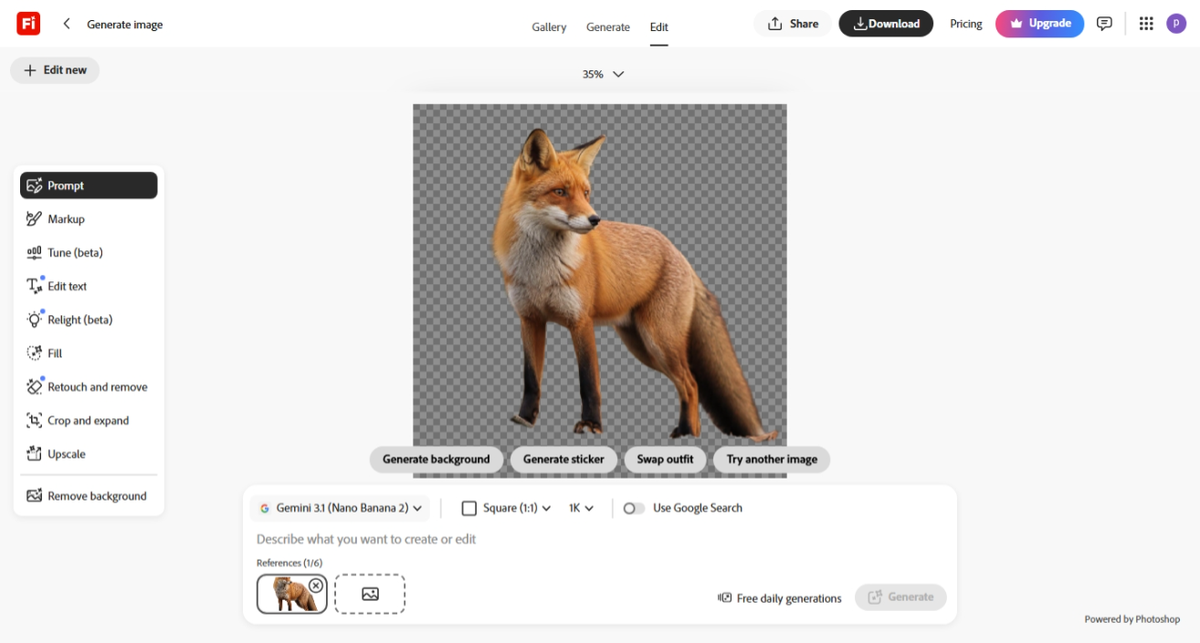This screenshot has height=643, width=1200.
Task: Select the Prompt tool
Action: click(x=89, y=185)
